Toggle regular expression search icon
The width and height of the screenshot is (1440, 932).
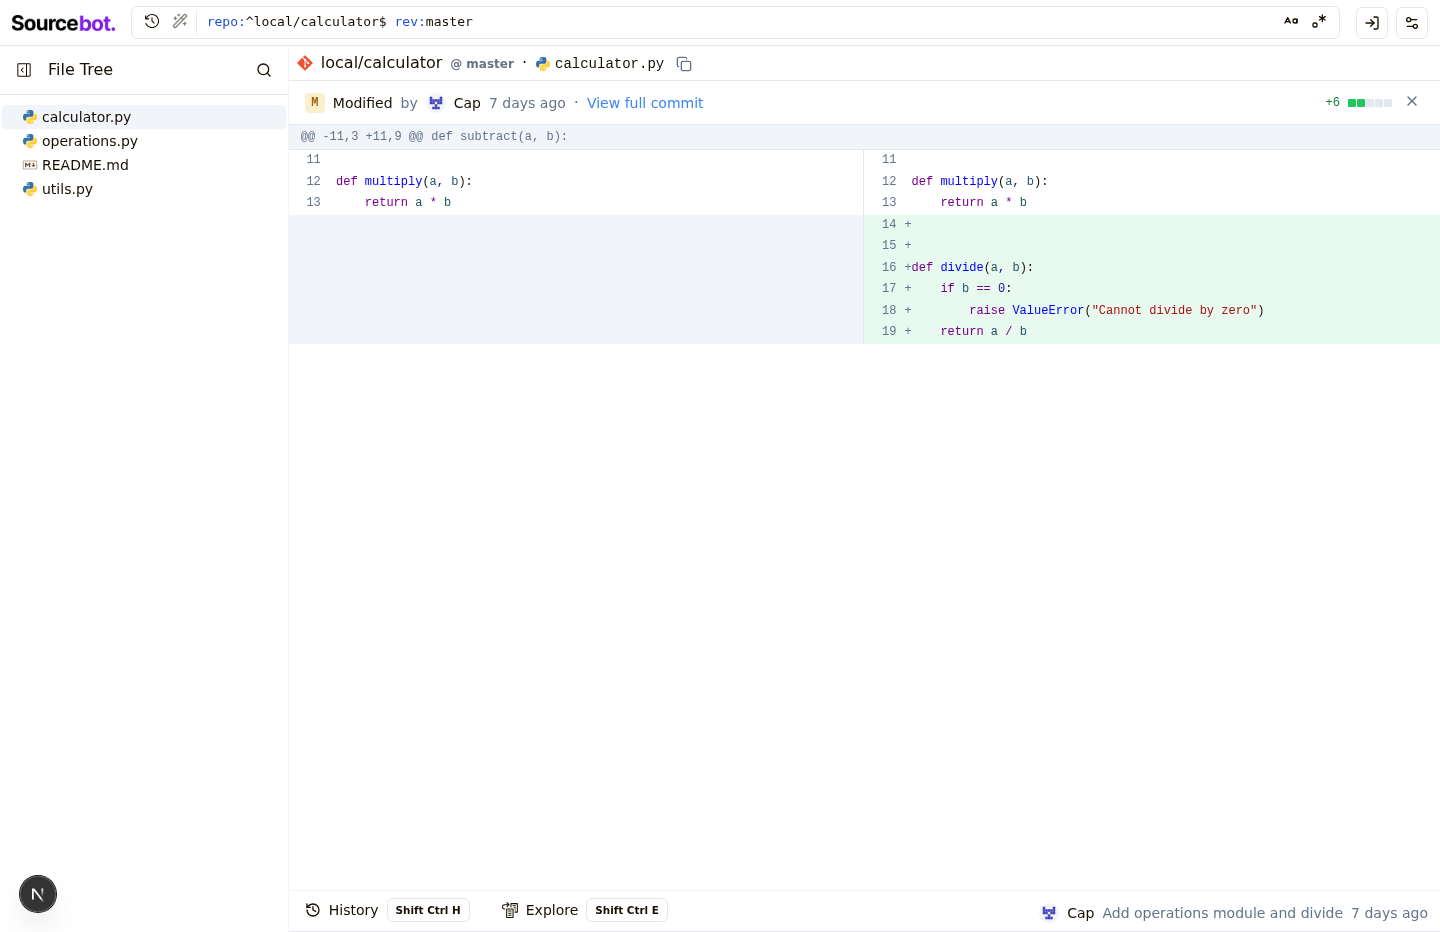tap(1319, 21)
